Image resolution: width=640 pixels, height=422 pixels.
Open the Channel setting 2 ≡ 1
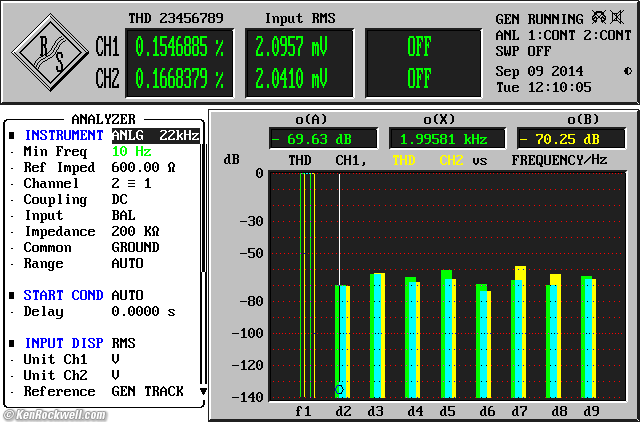pyautogui.click(x=131, y=183)
